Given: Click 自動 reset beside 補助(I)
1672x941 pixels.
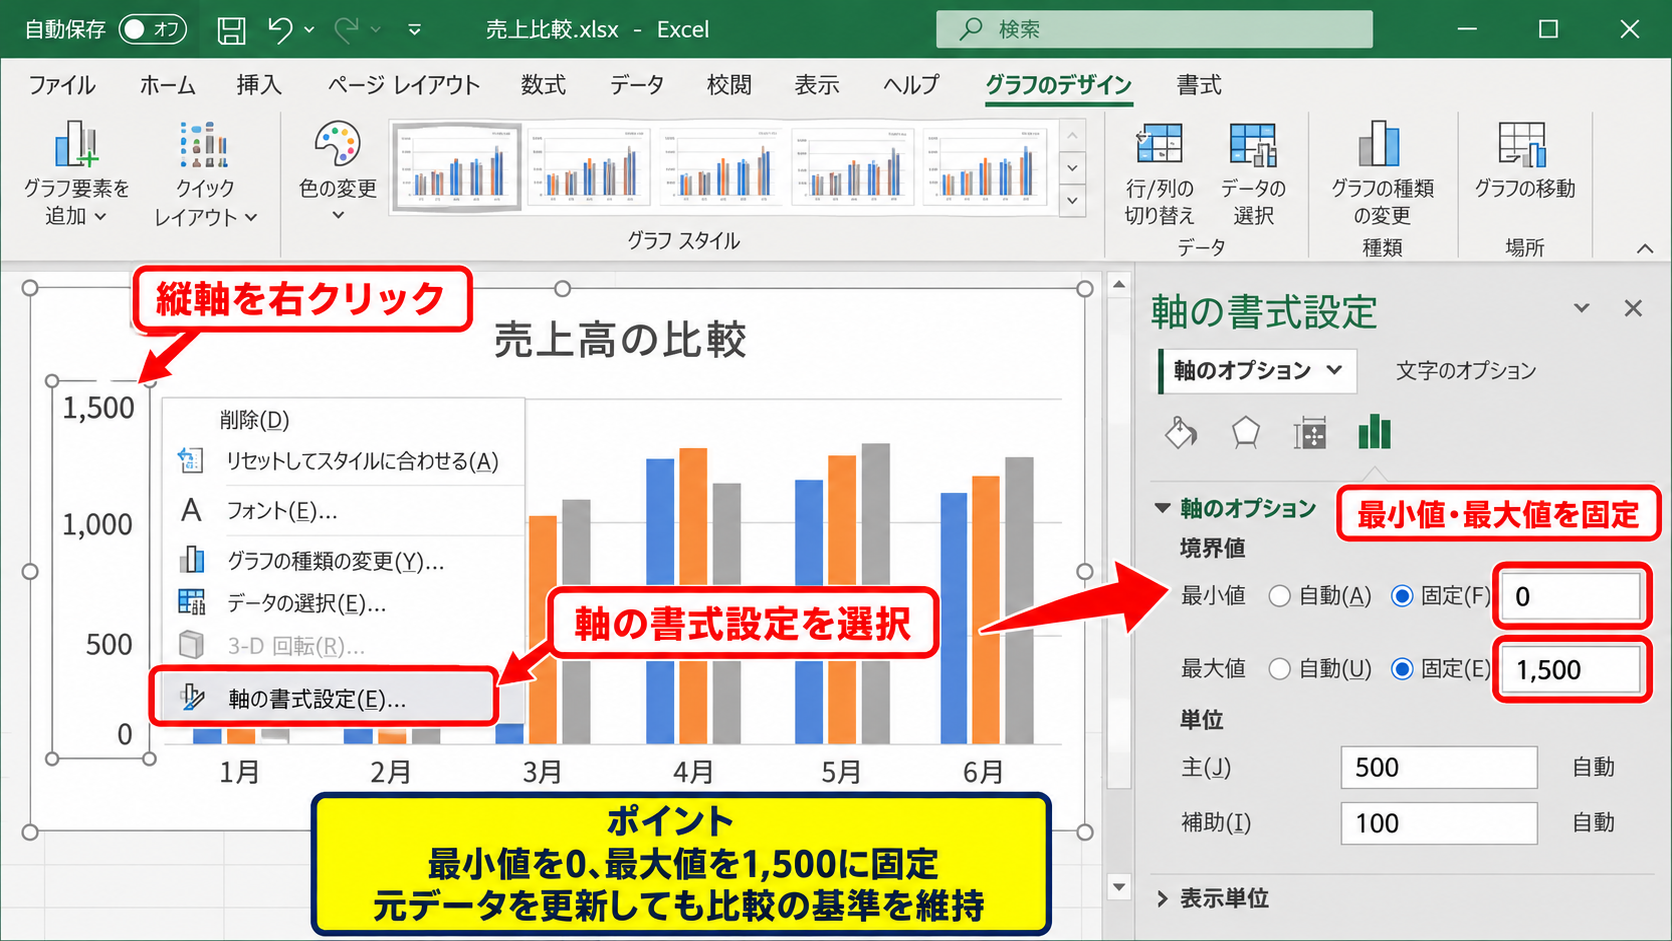Looking at the screenshot, I should click(x=1593, y=823).
